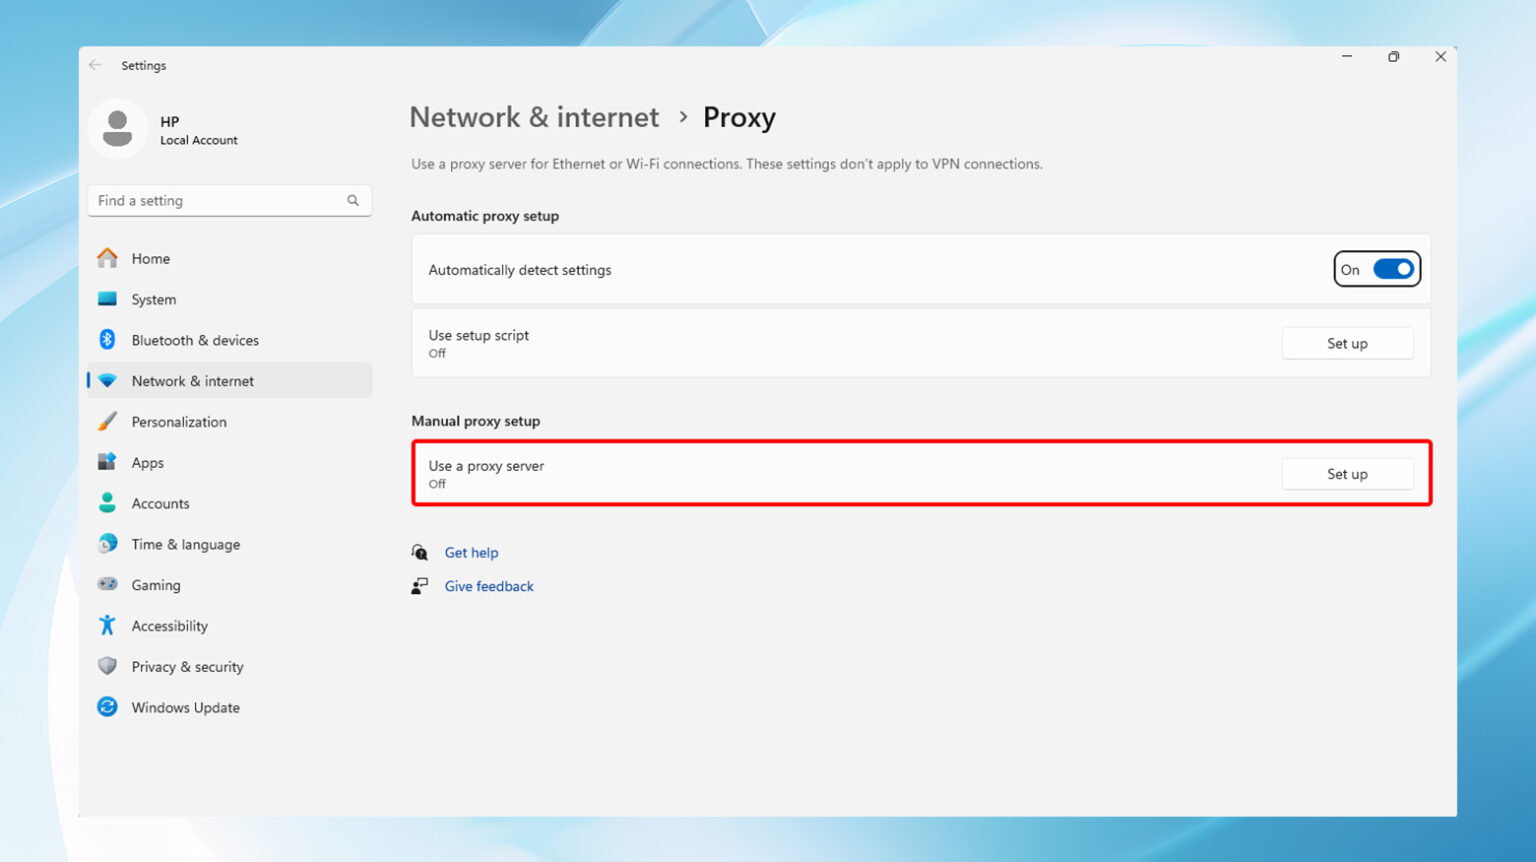
Task: Click the Personalization paintbrush icon
Action: tap(107, 422)
